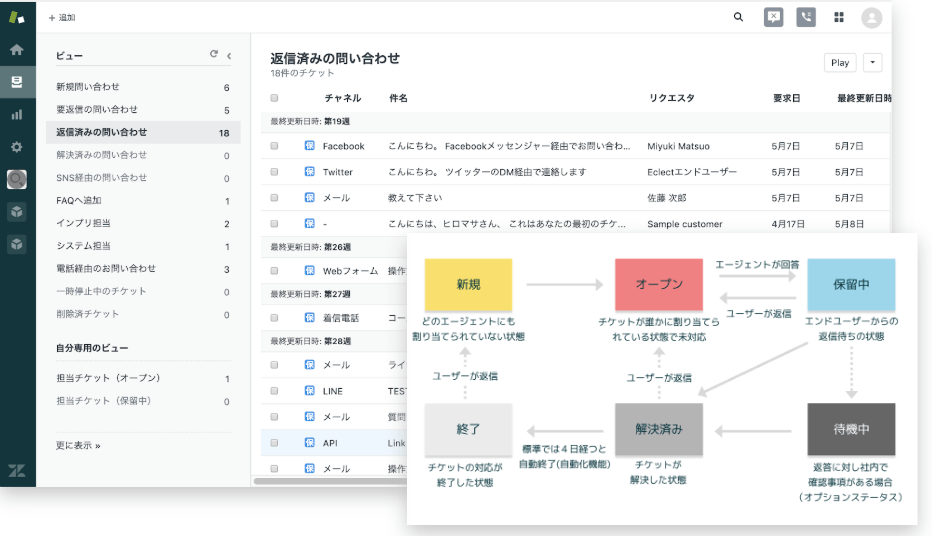Refresh the views list

pos(213,55)
